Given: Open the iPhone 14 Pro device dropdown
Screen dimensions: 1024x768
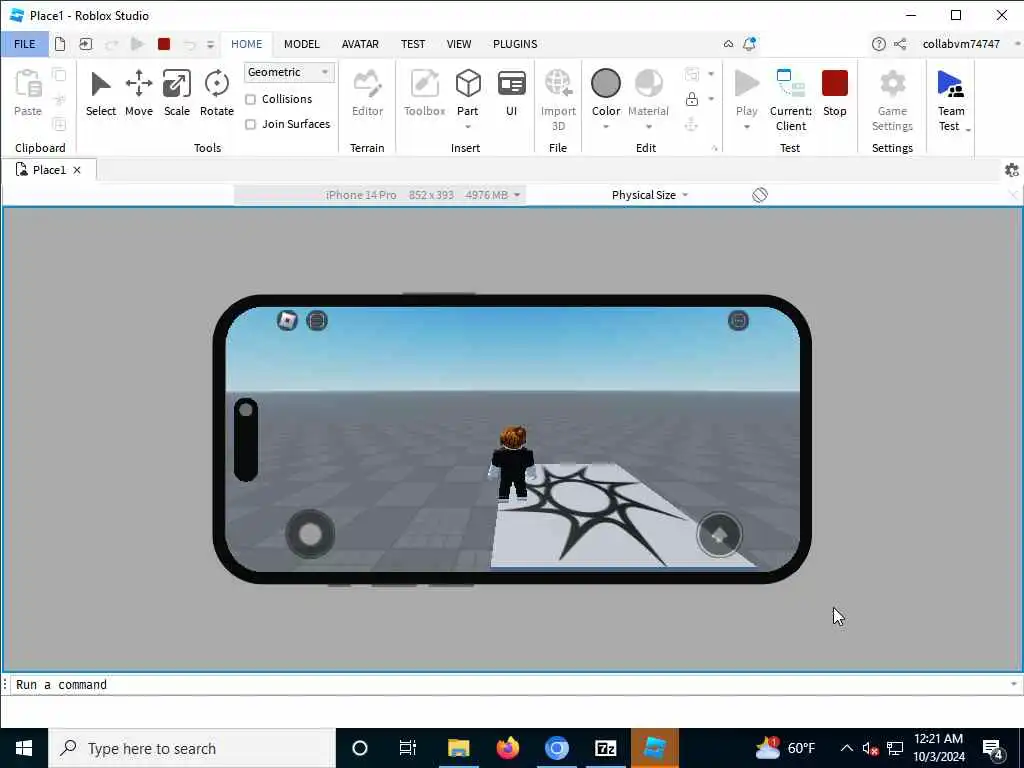Looking at the screenshot, I should (380, 195).
